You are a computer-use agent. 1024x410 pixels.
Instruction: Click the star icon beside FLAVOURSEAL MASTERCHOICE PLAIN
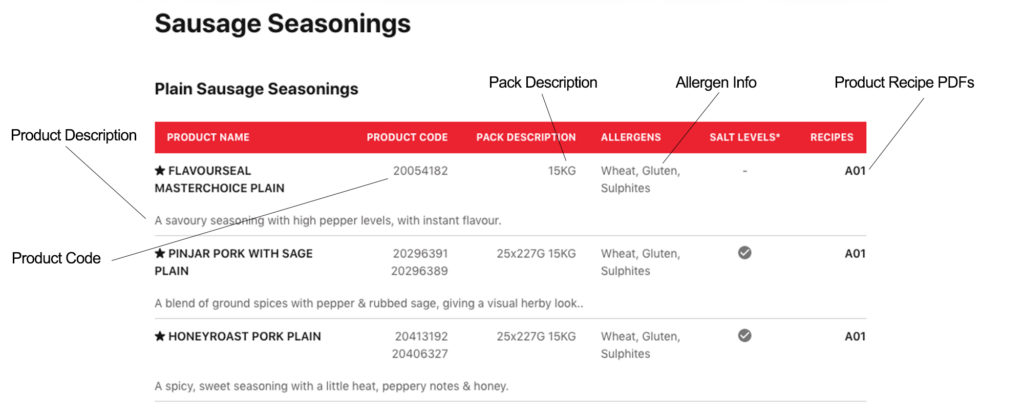pyautogui.click(x=160, y=171)
